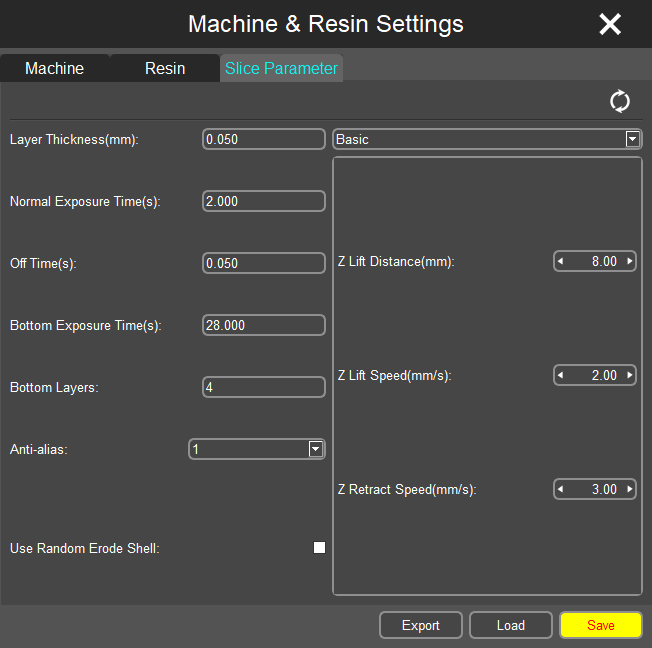Click the Z Retract Speed(mm/s) label
The height and width of the screenshot is (648, 652).
pos(407,490)
